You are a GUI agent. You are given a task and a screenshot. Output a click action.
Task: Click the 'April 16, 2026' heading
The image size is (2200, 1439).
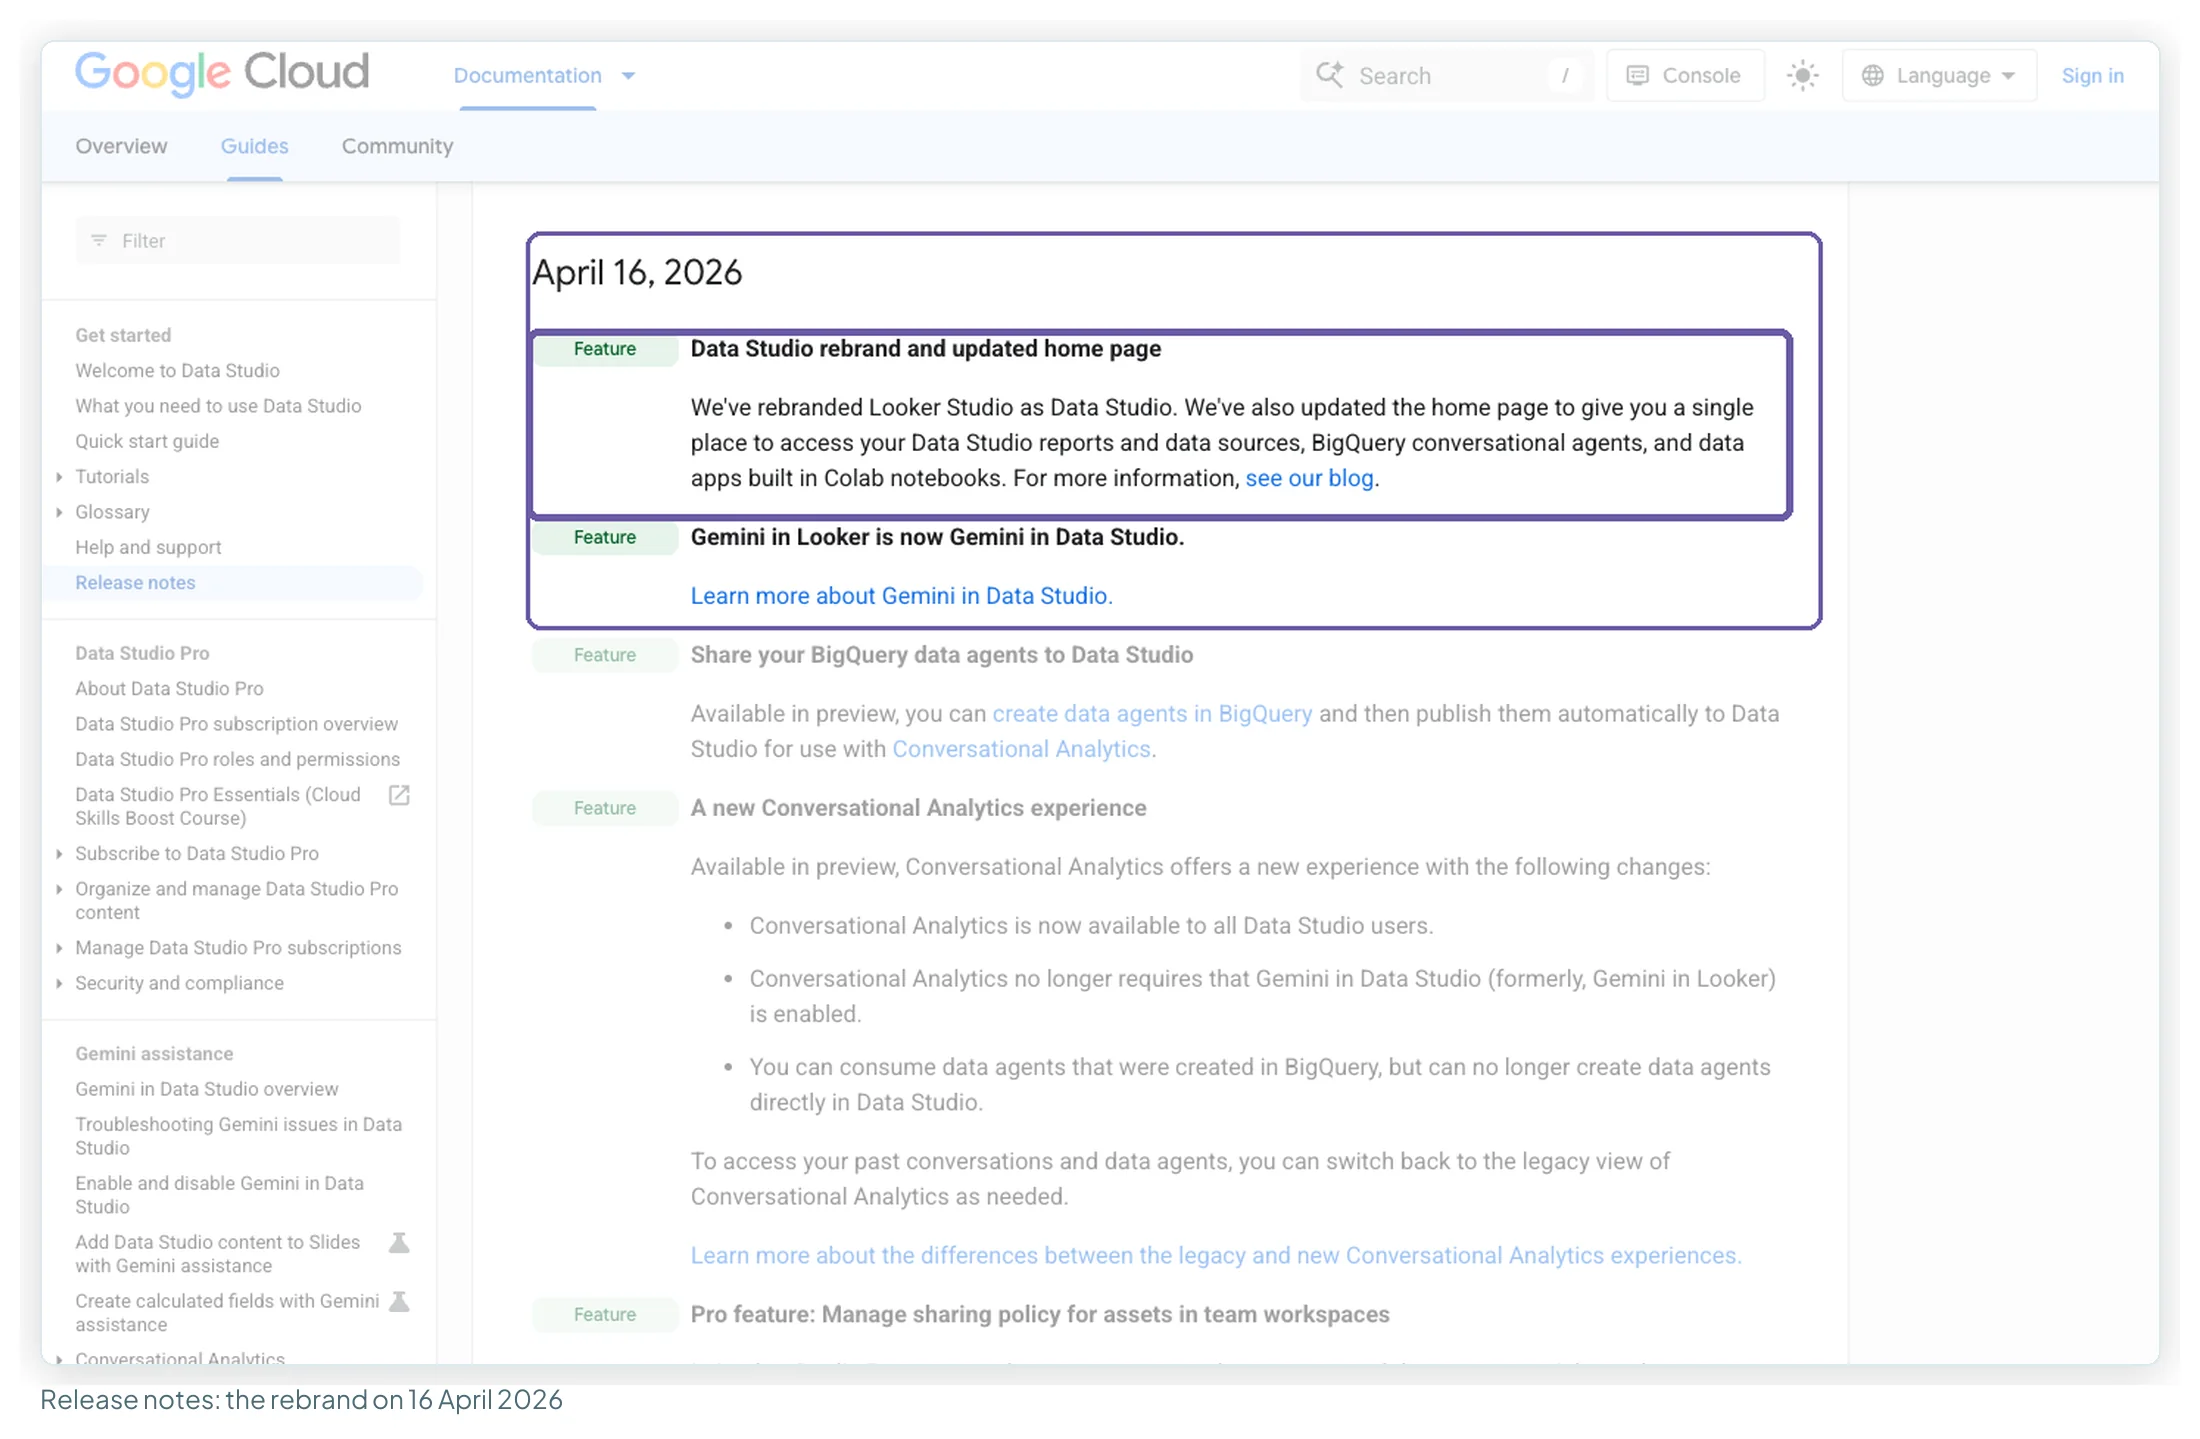(637, 273)
